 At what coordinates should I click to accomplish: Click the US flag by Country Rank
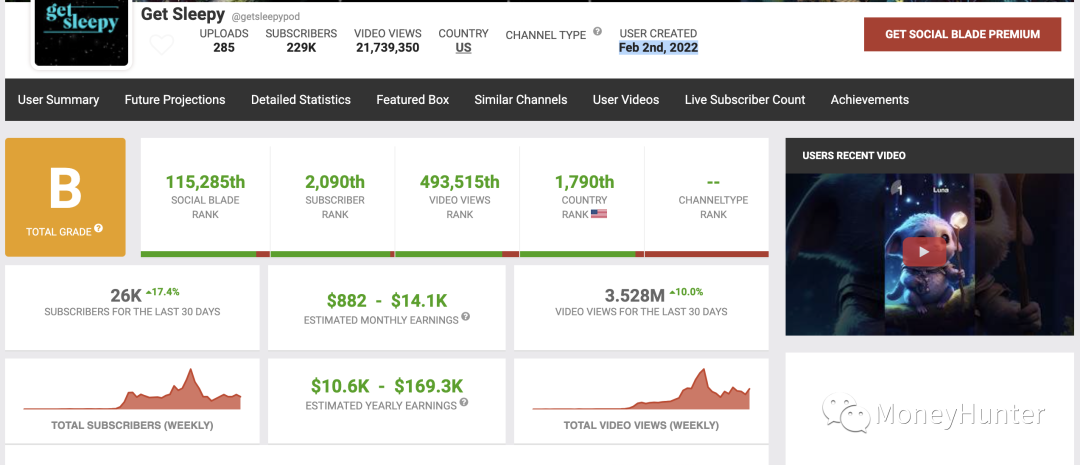click(599, 214)
